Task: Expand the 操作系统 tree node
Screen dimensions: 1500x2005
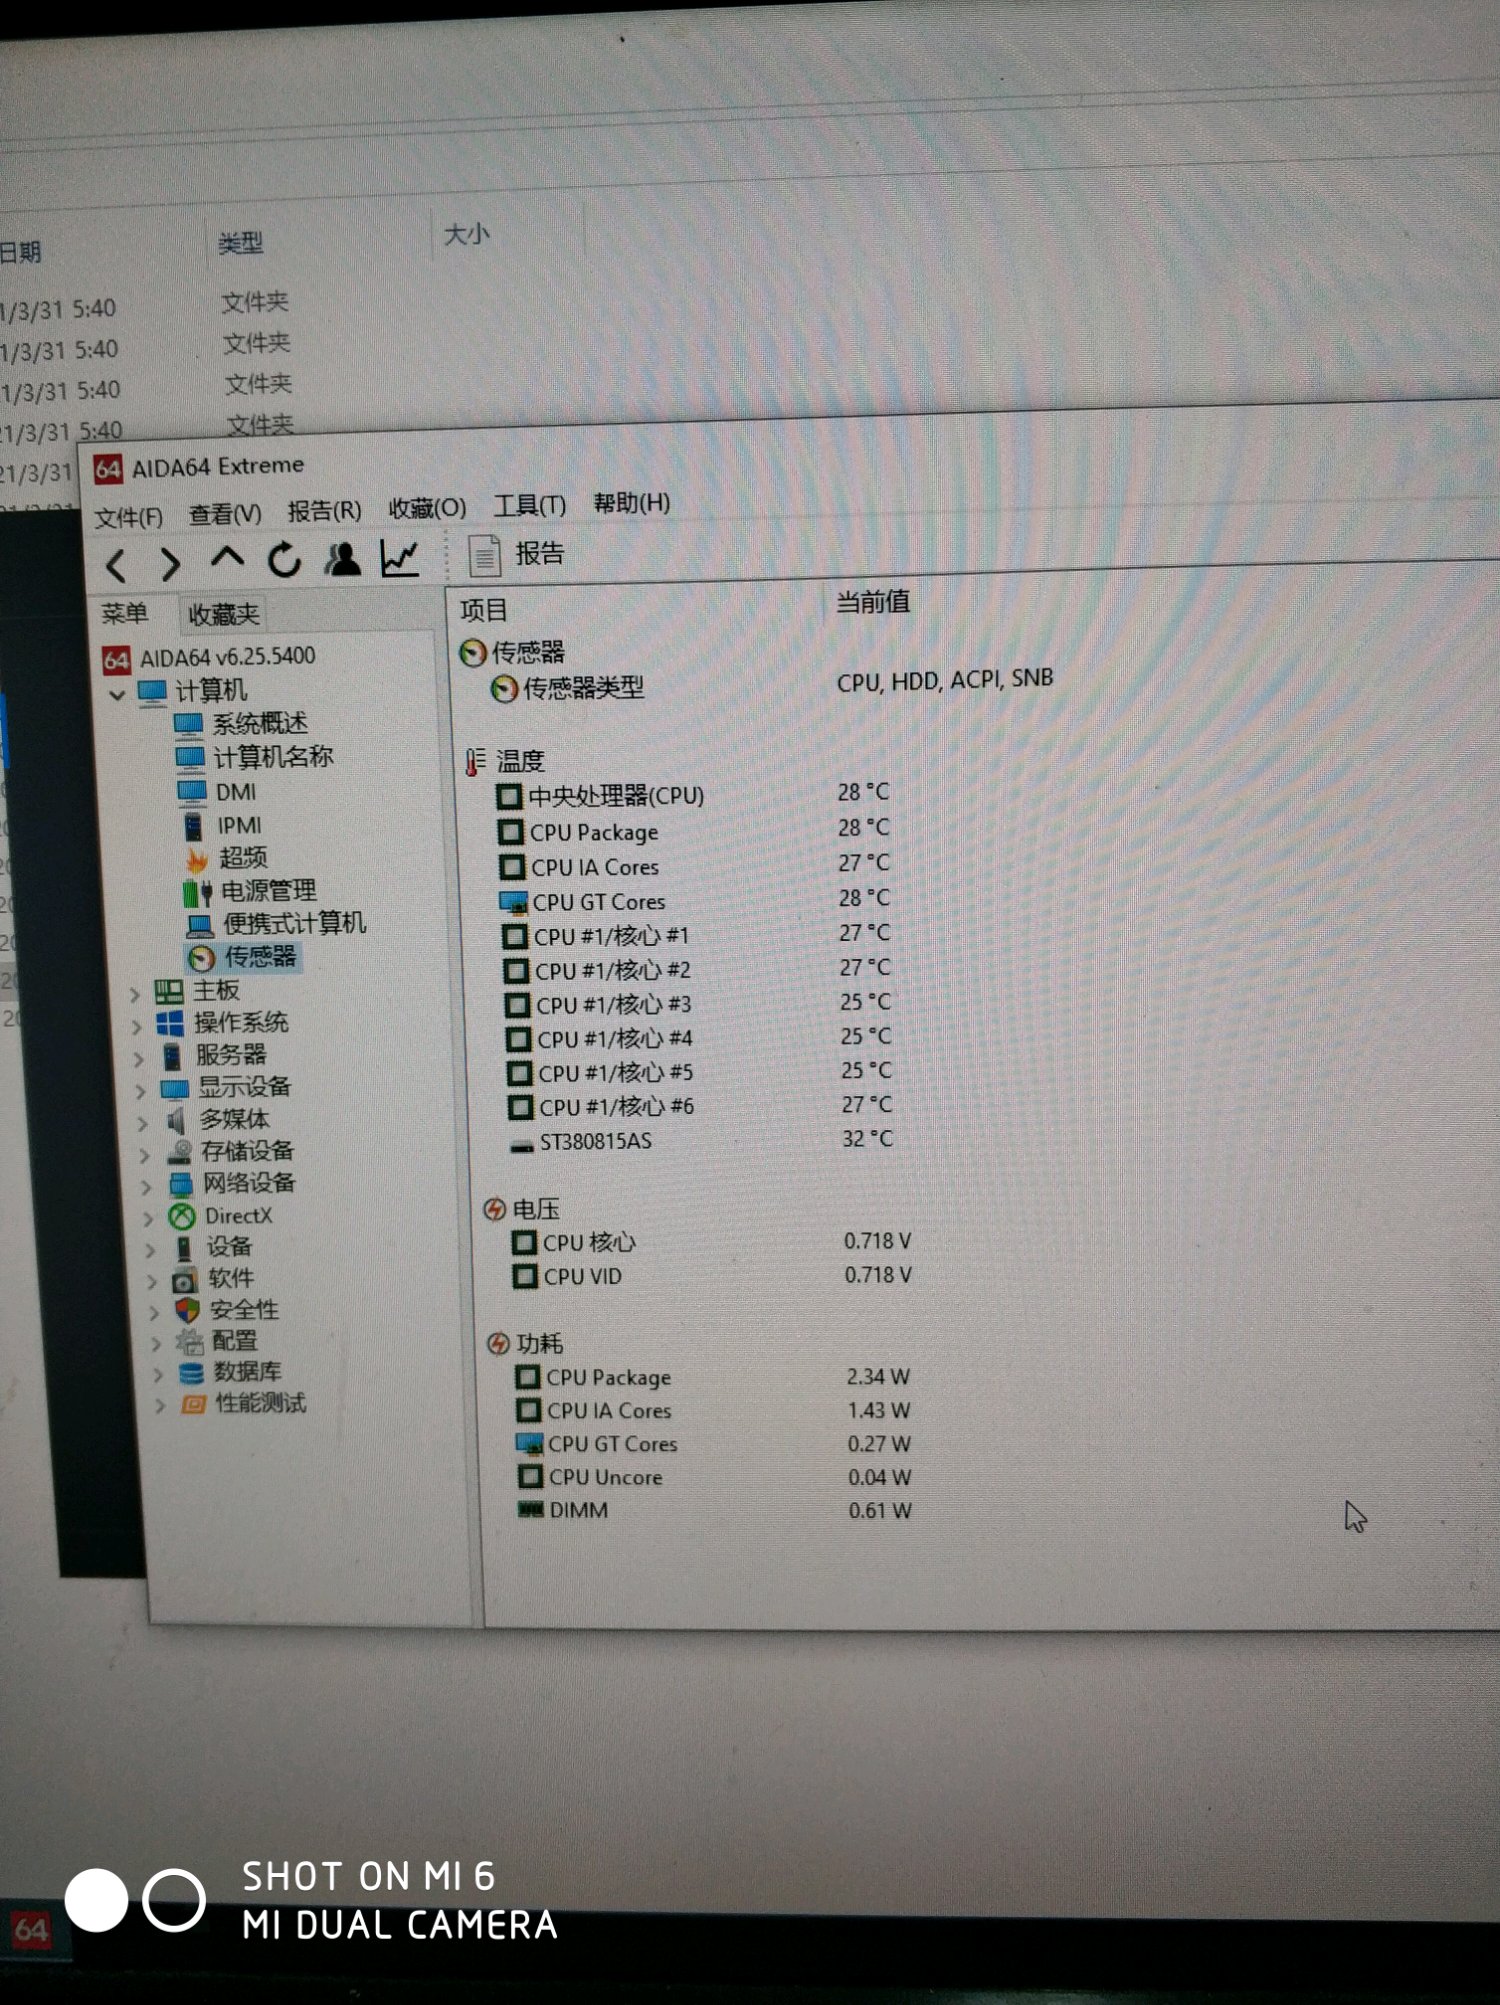Action: coord(137,1026)
